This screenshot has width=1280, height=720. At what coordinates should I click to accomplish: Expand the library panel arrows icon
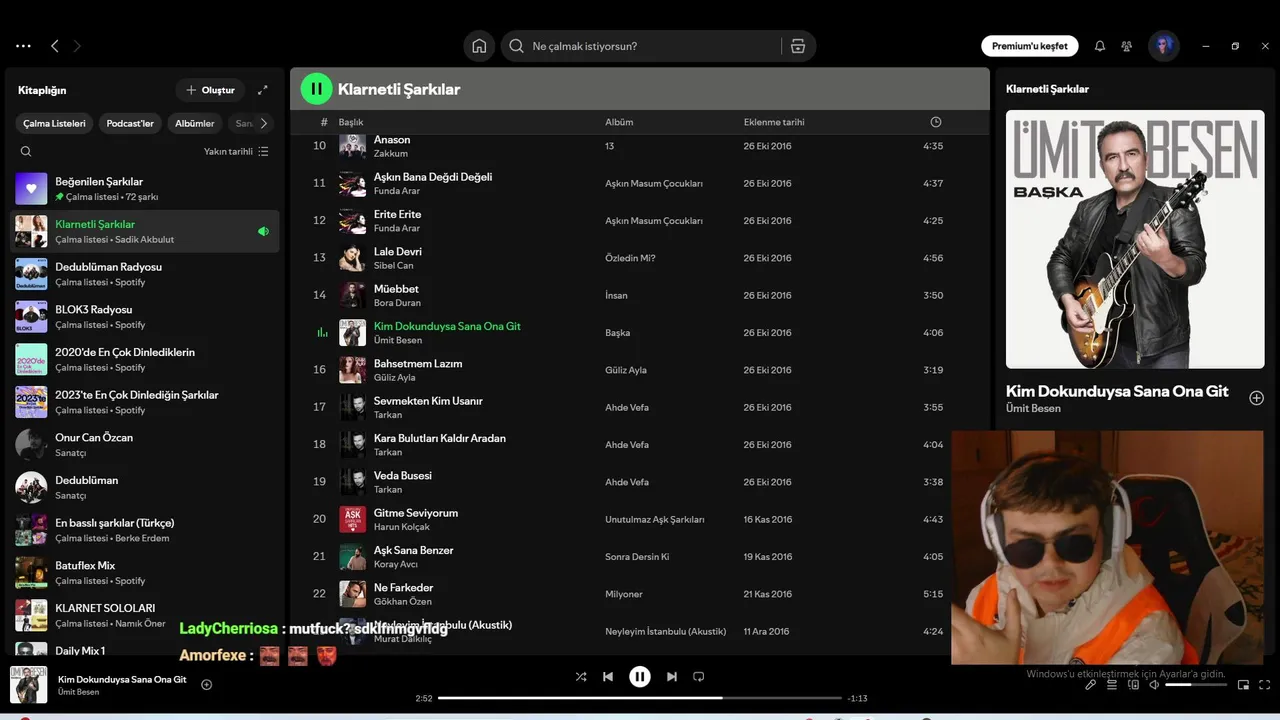click(263, 90)
